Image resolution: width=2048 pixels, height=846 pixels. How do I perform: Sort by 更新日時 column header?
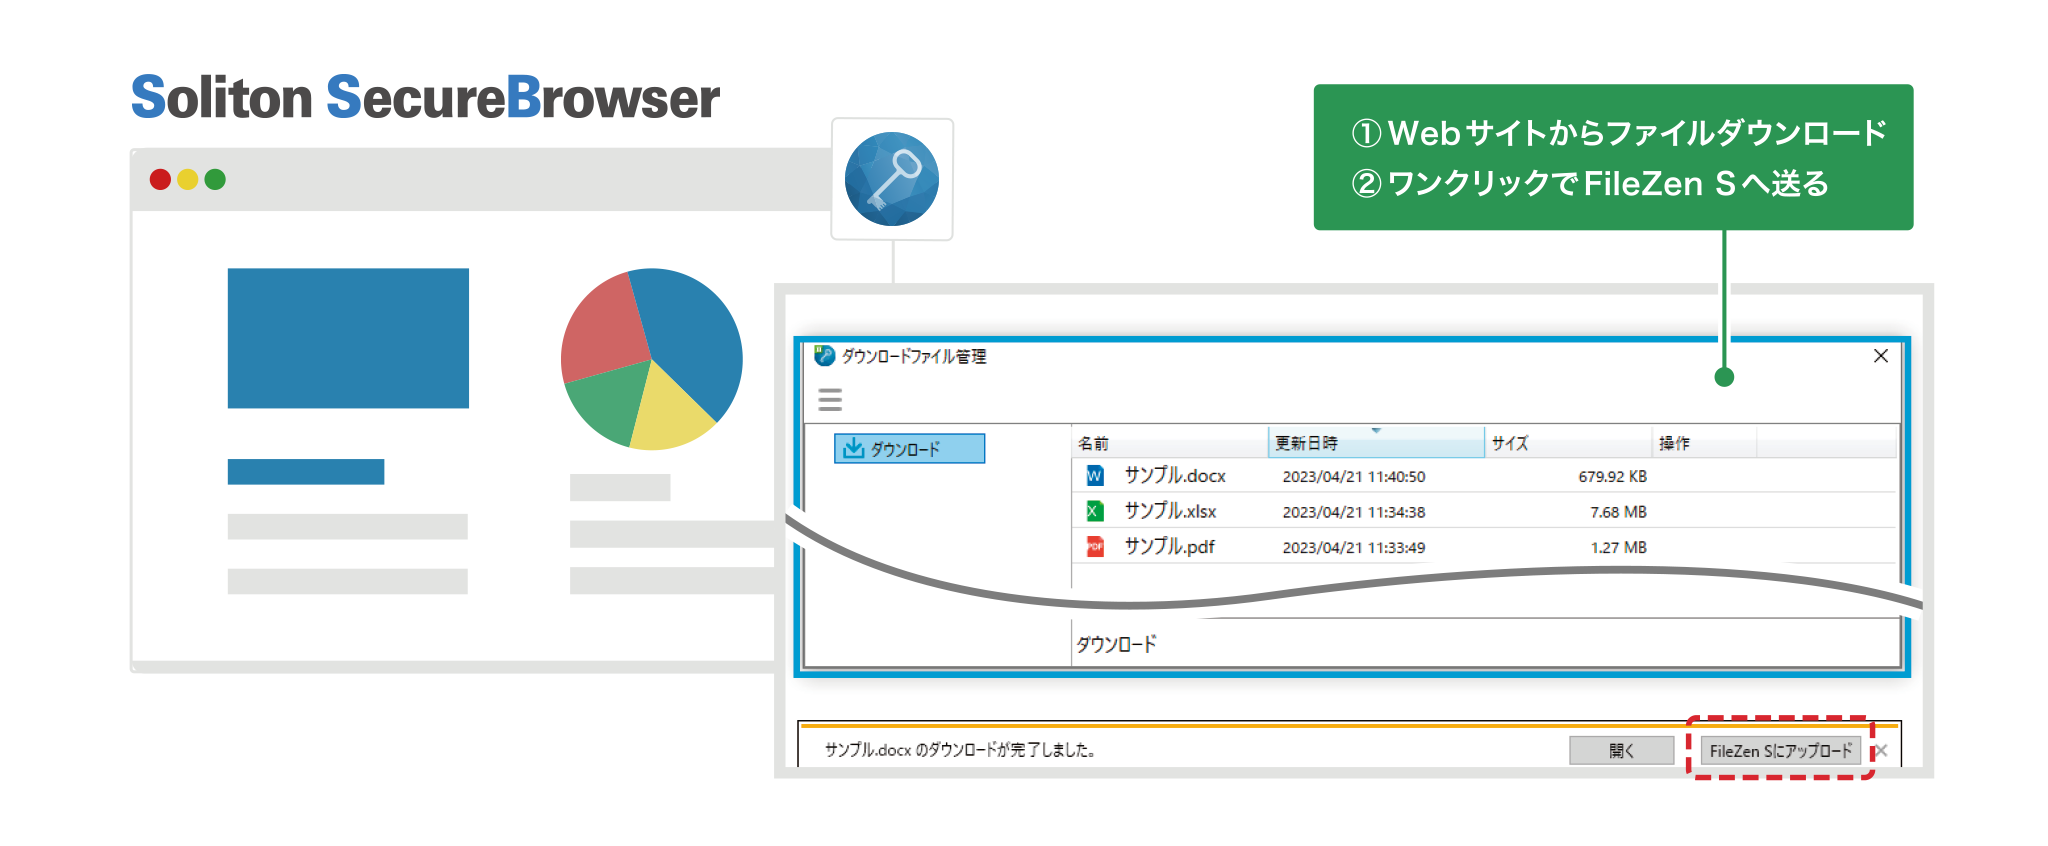pos(1376,442)
